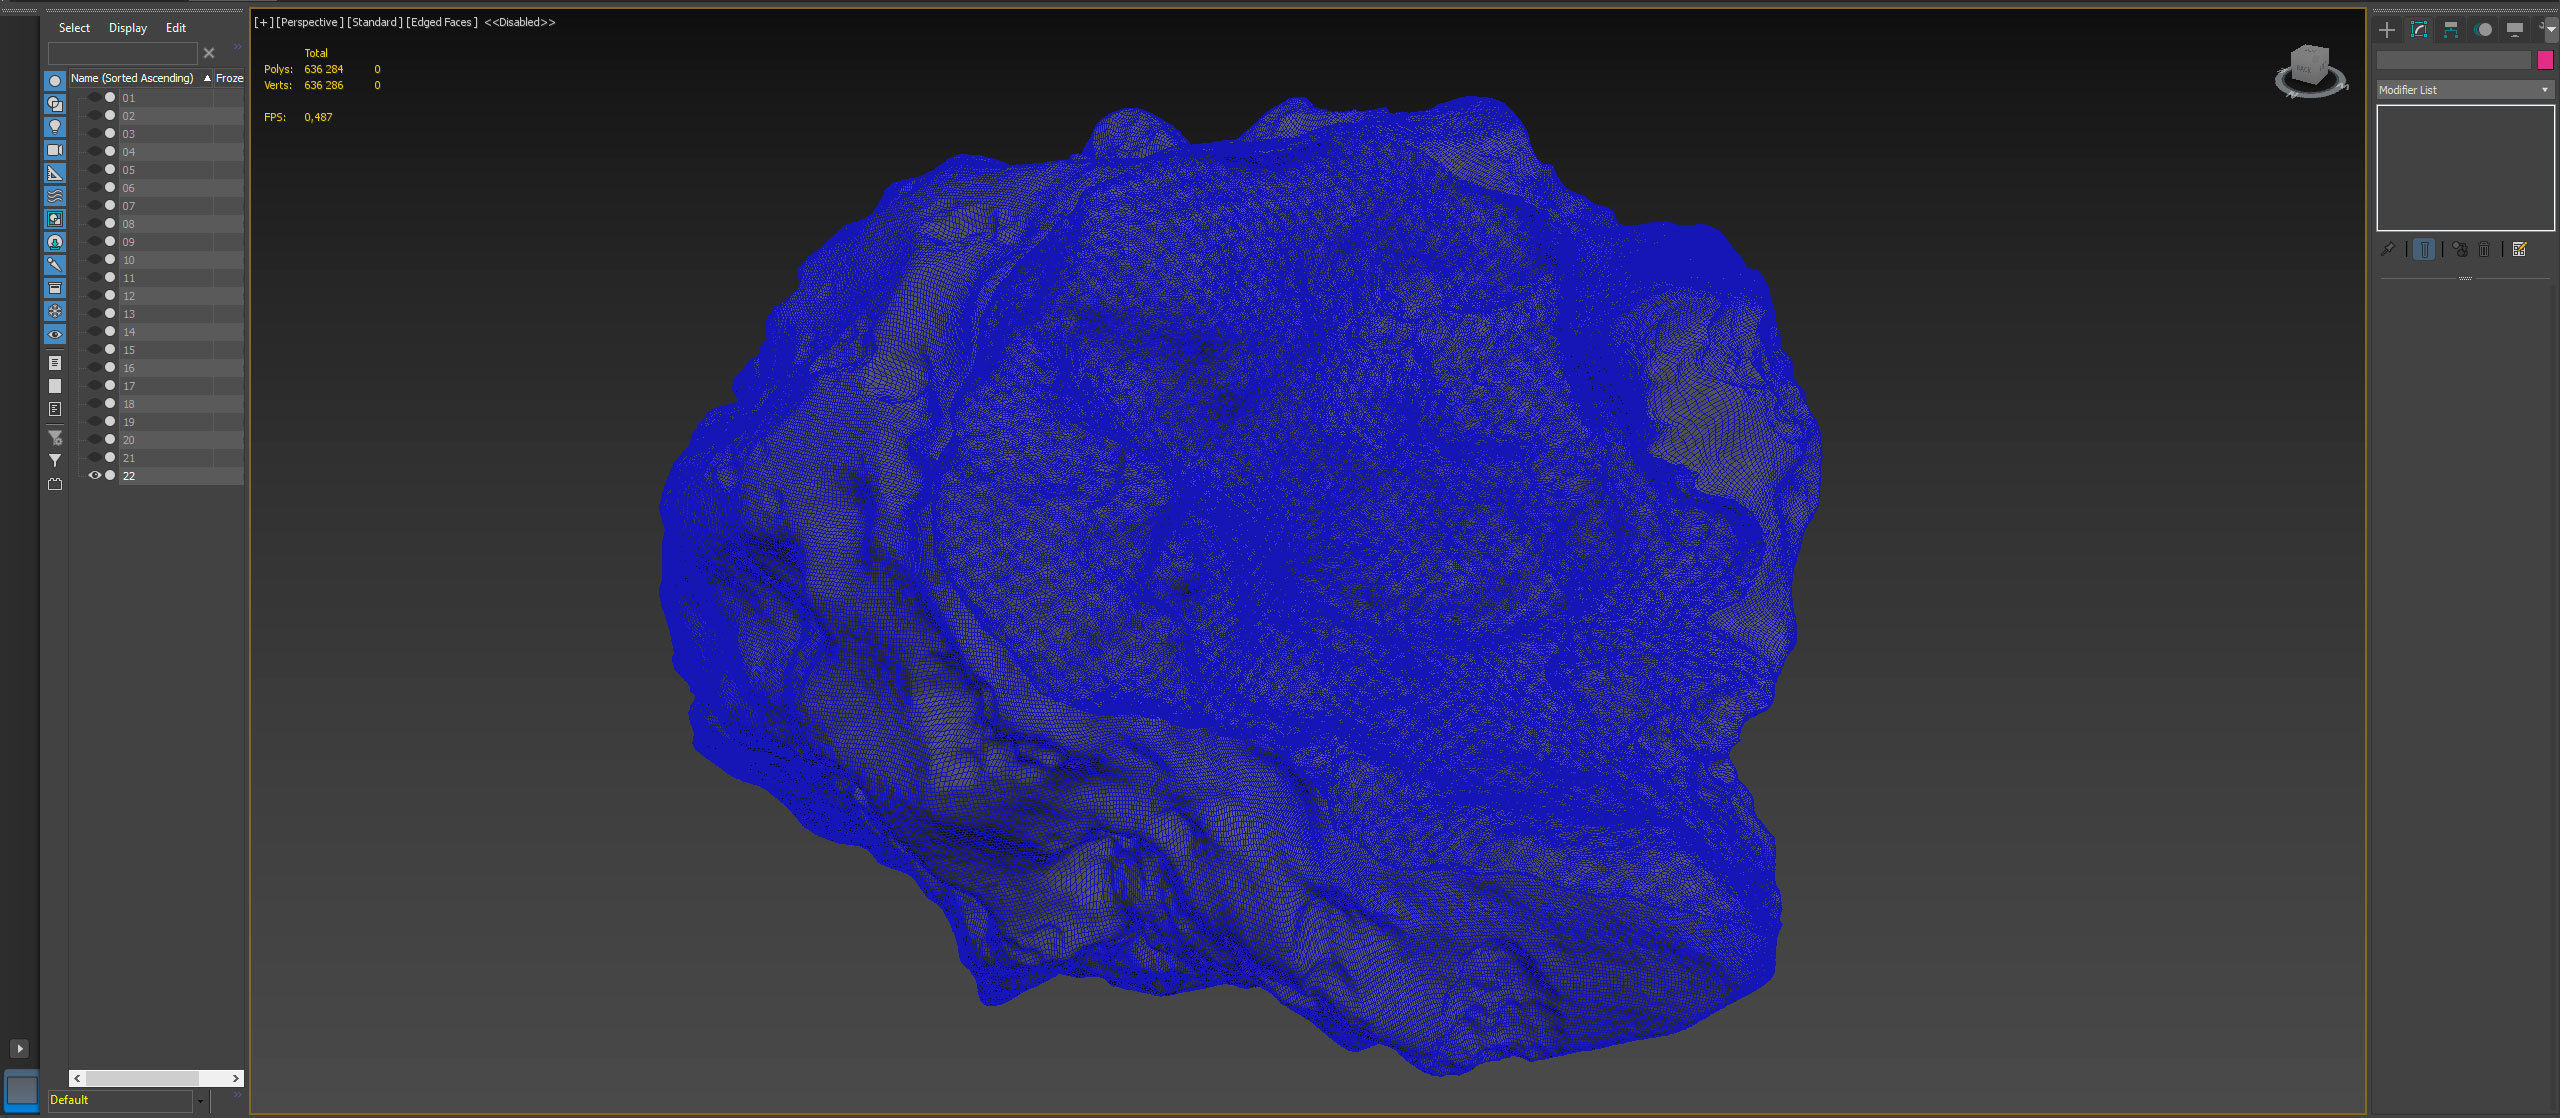This screenshot has width=2560, height=1118.
Task: Open the Modifier List dropdown
Action: click(2465, 90)
